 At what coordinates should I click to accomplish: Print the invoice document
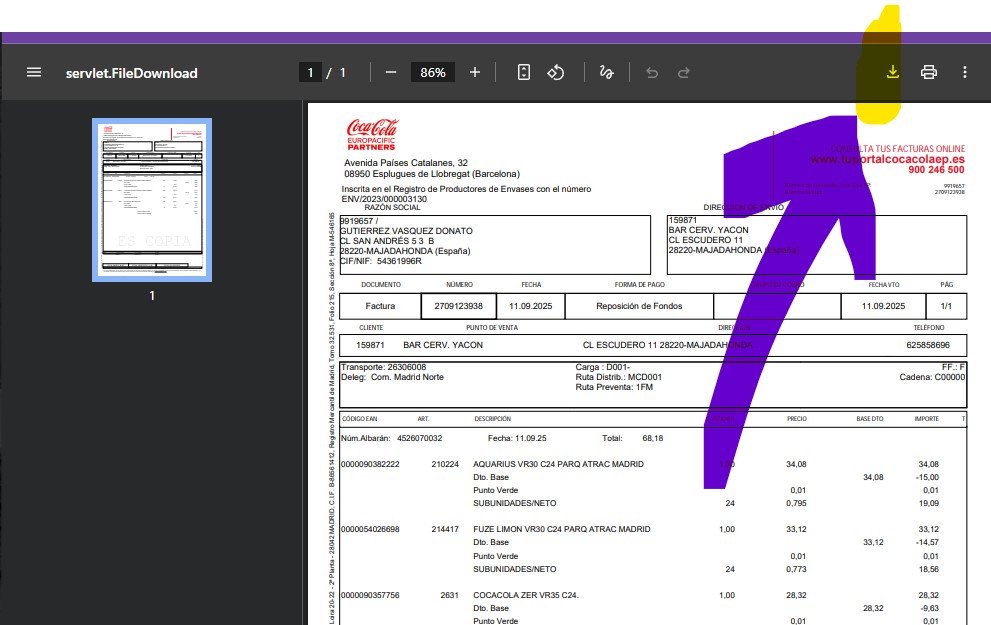click(929, 73)
